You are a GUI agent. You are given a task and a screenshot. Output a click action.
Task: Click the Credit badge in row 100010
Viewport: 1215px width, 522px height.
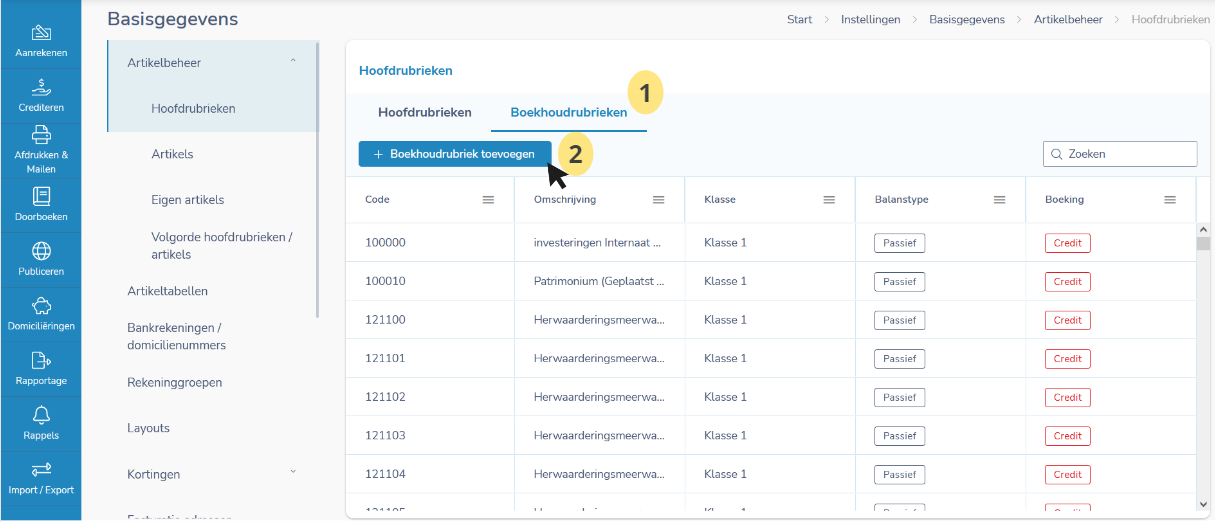(1067, 282)
